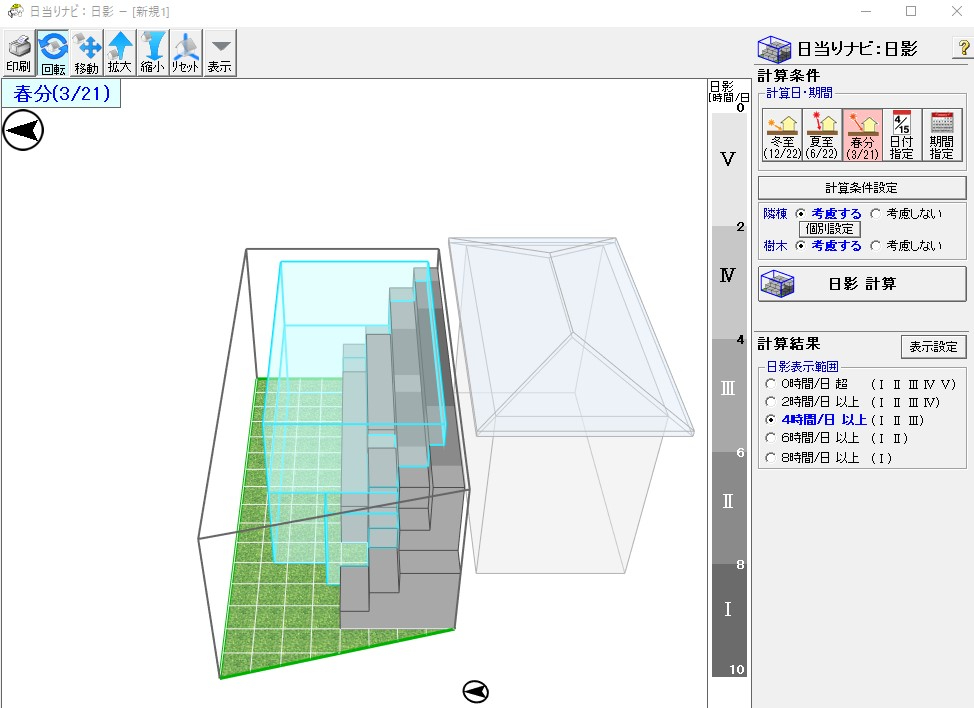Set 隣棟 to 考慮しない
This screenshot has width=974, height=708.
point(906,214)
